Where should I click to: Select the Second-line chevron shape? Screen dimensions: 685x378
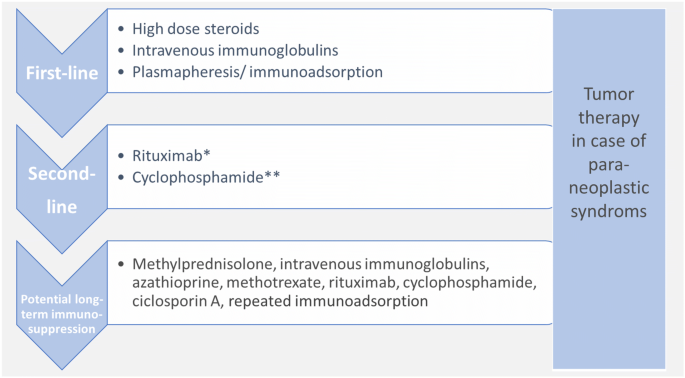[x=62, y=189]
